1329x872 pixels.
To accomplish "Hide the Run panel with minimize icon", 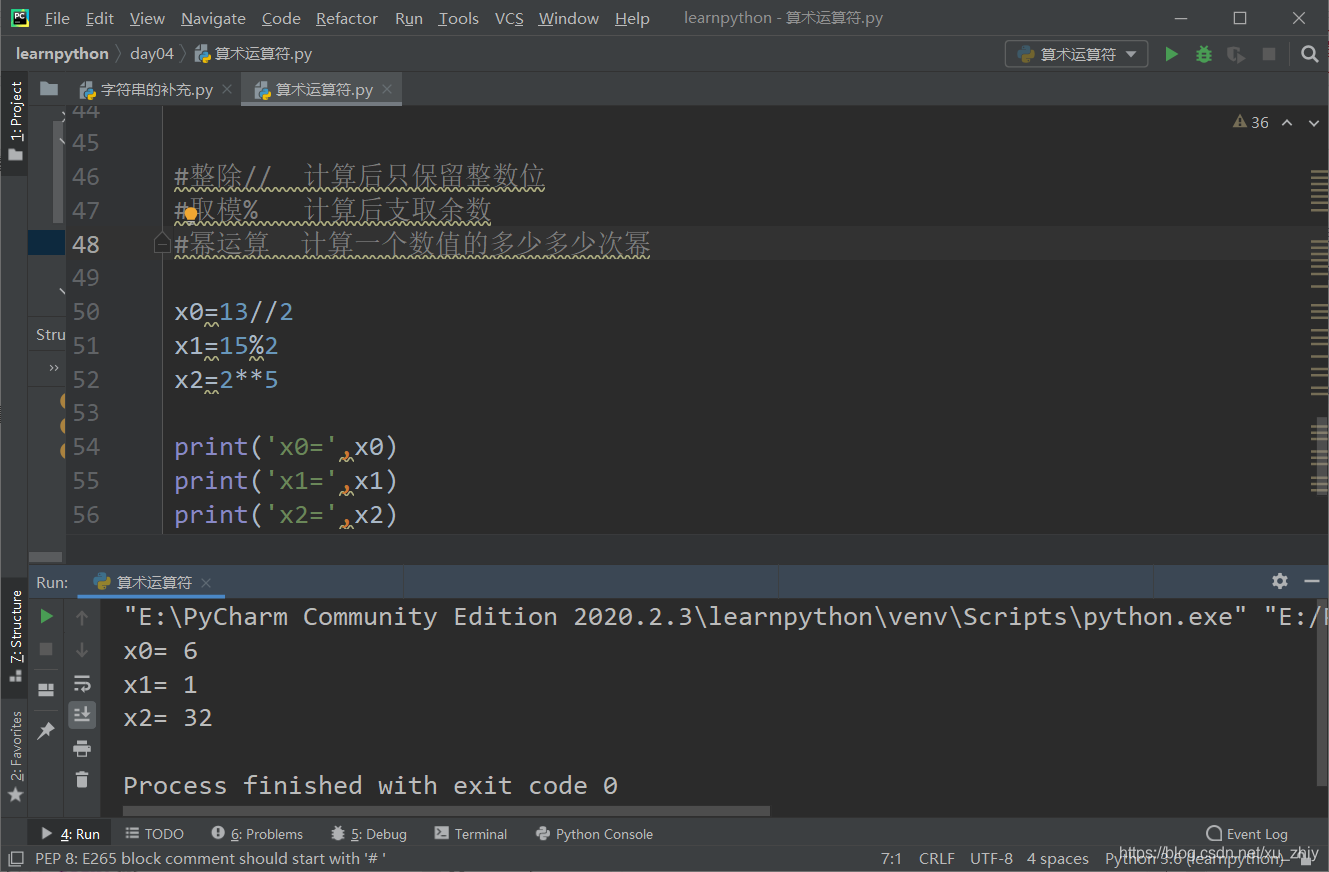I will click(1312, 581).
